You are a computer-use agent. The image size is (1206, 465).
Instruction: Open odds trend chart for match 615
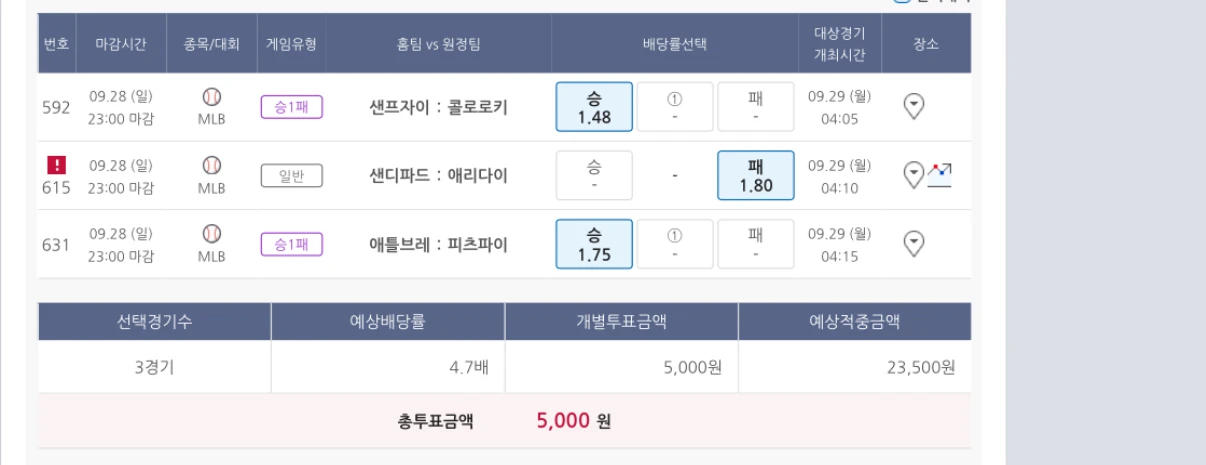939,175
